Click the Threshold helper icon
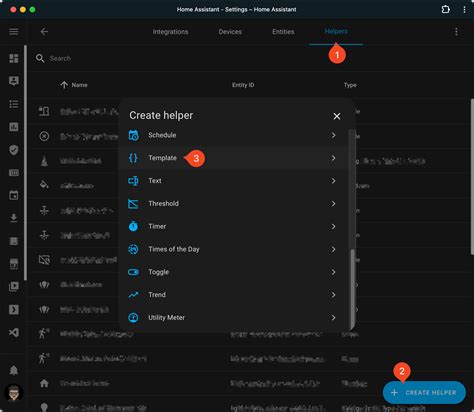The width and height of the screenshot is (474, 412). click(x=133, y=204)
